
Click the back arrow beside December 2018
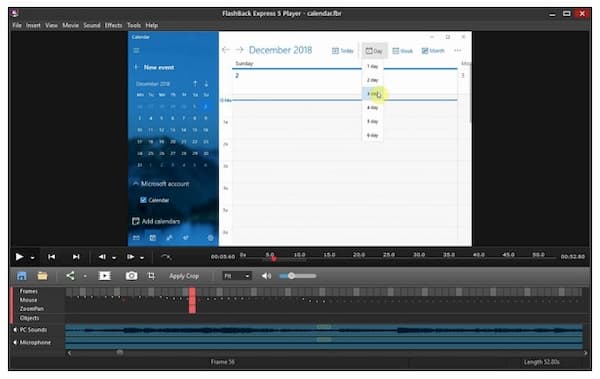click(x=226, y=50)
